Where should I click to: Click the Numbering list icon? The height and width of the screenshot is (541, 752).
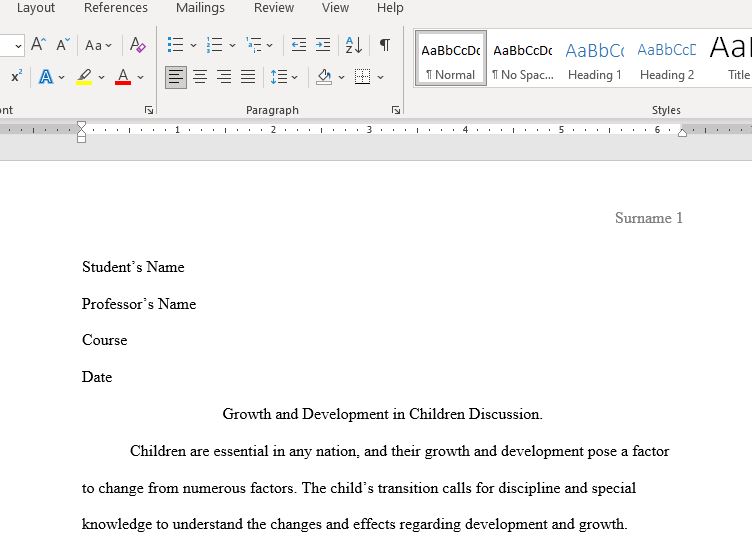point(214,45)
